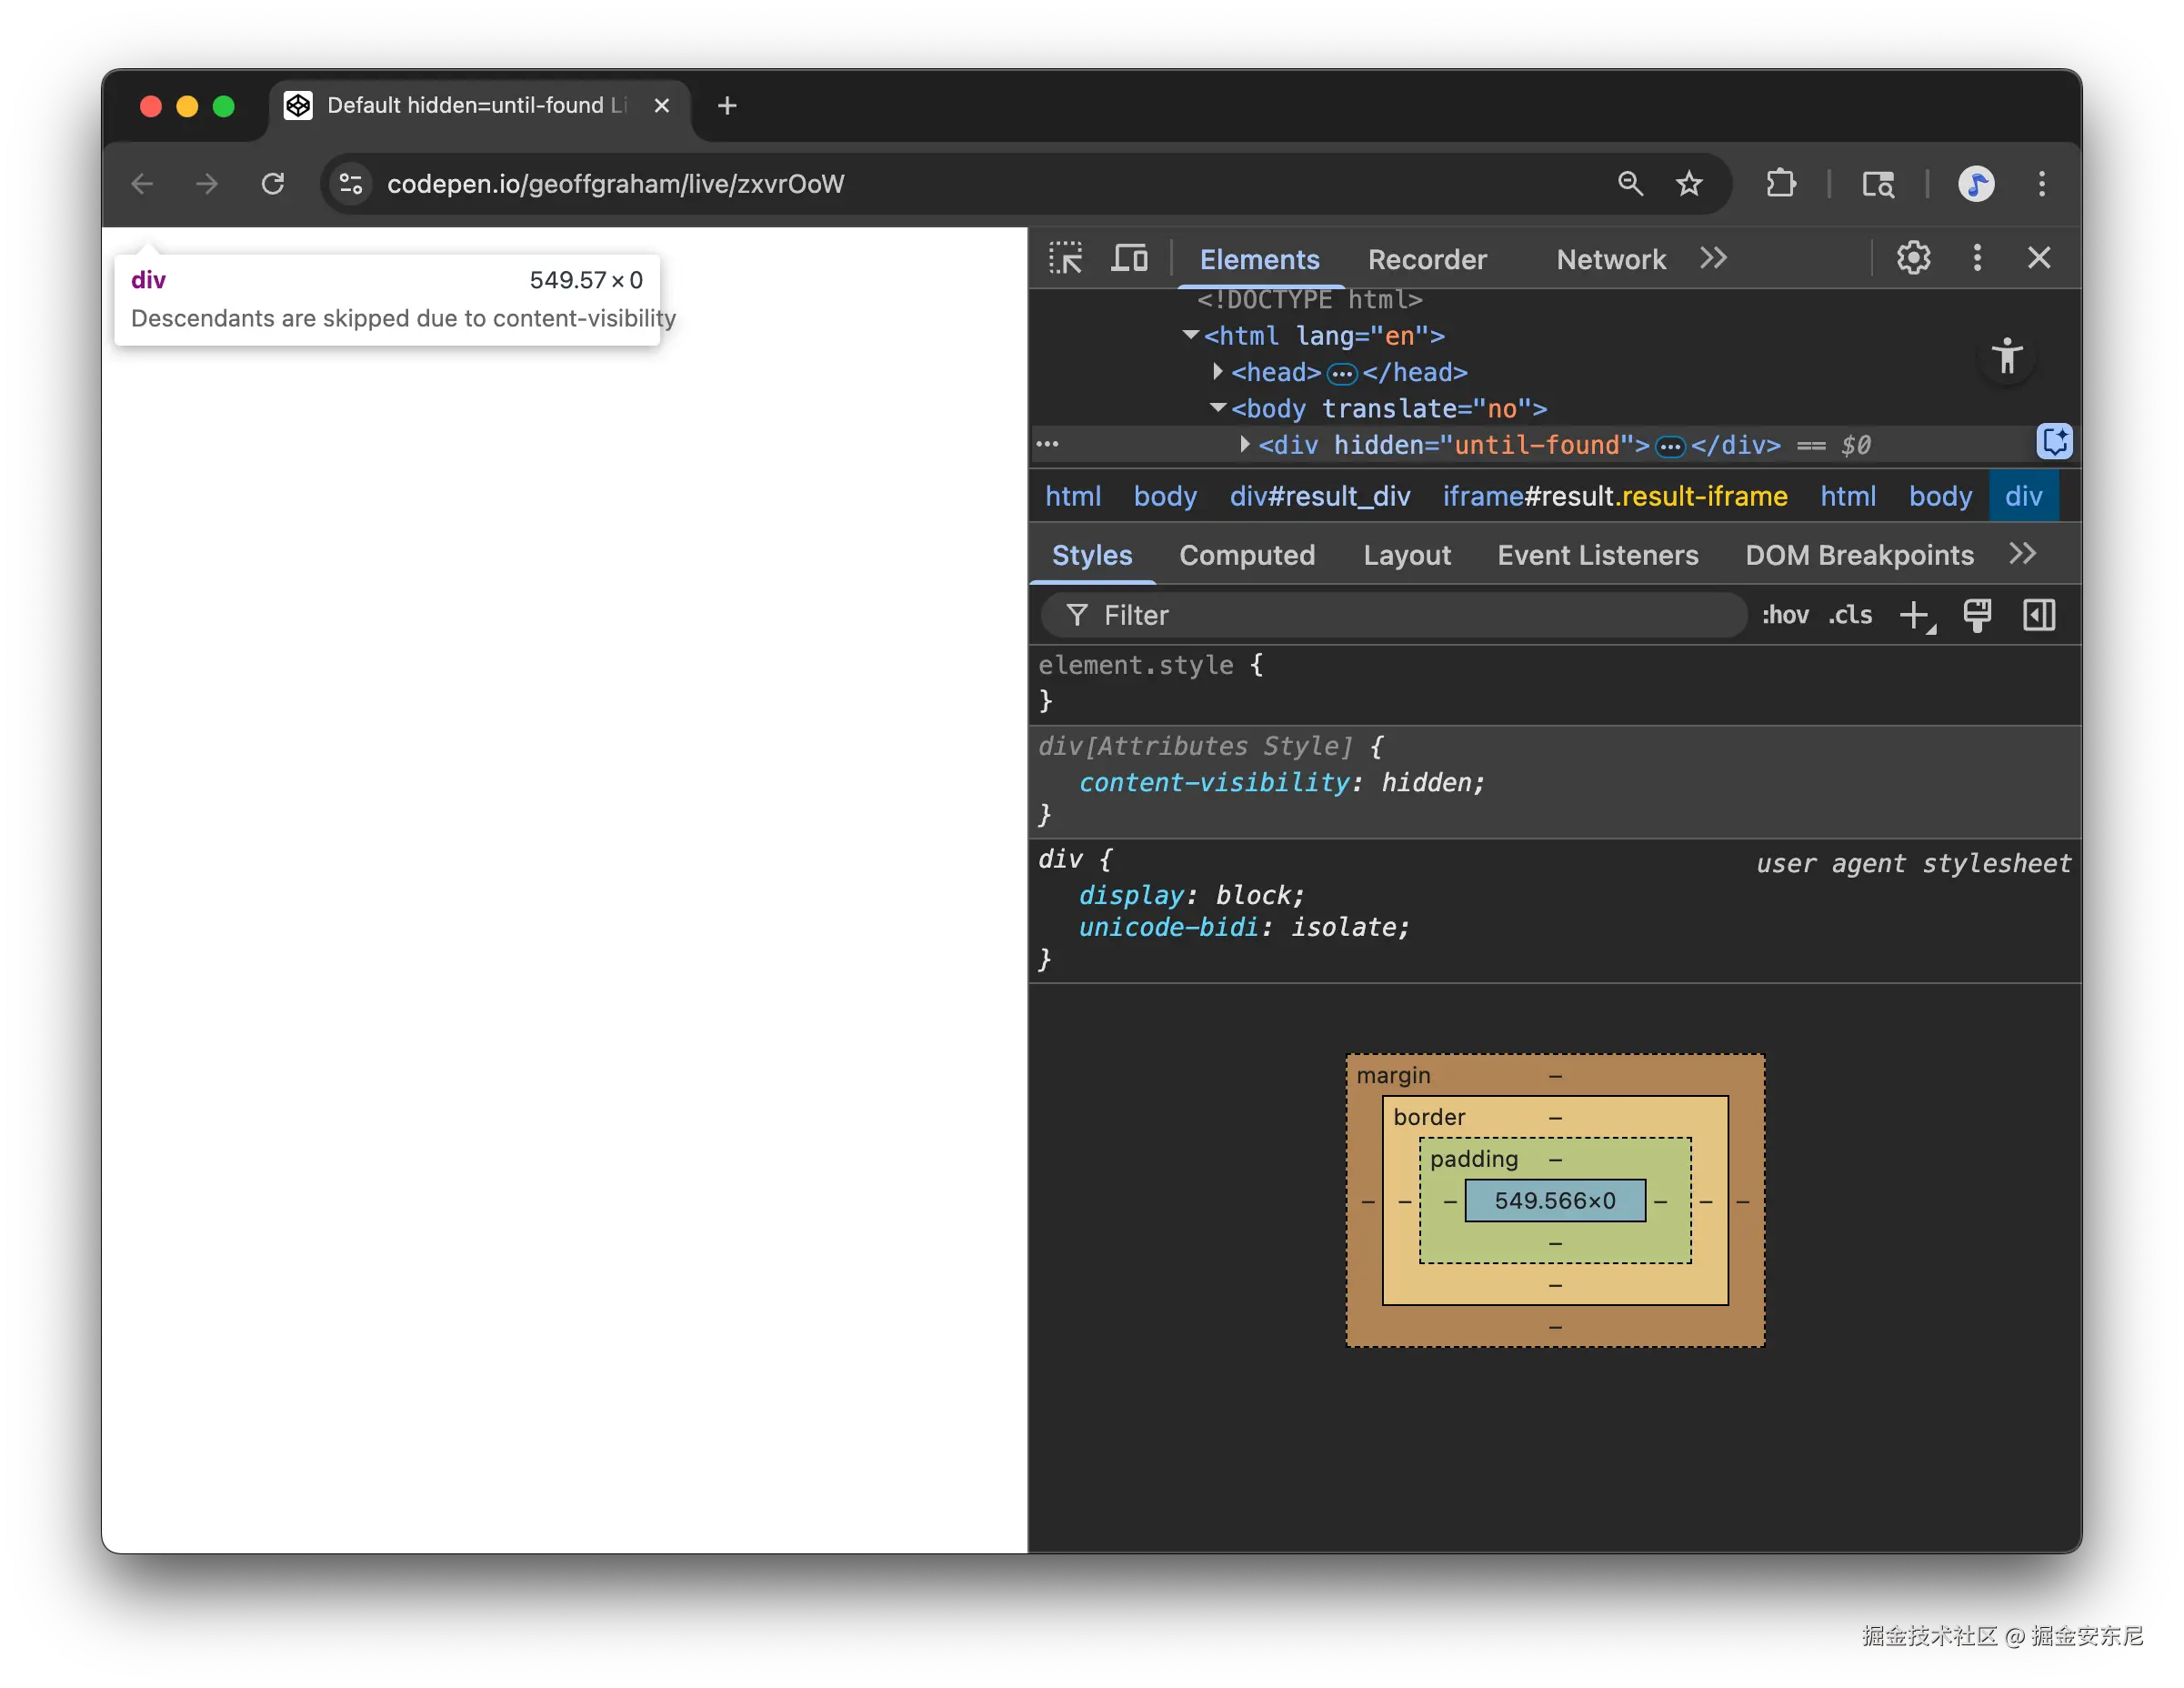This screenshot has height=1688, width=2184.
Task: Select the iframe#result breadcrumb
Action: click(x=1614, y=497)
